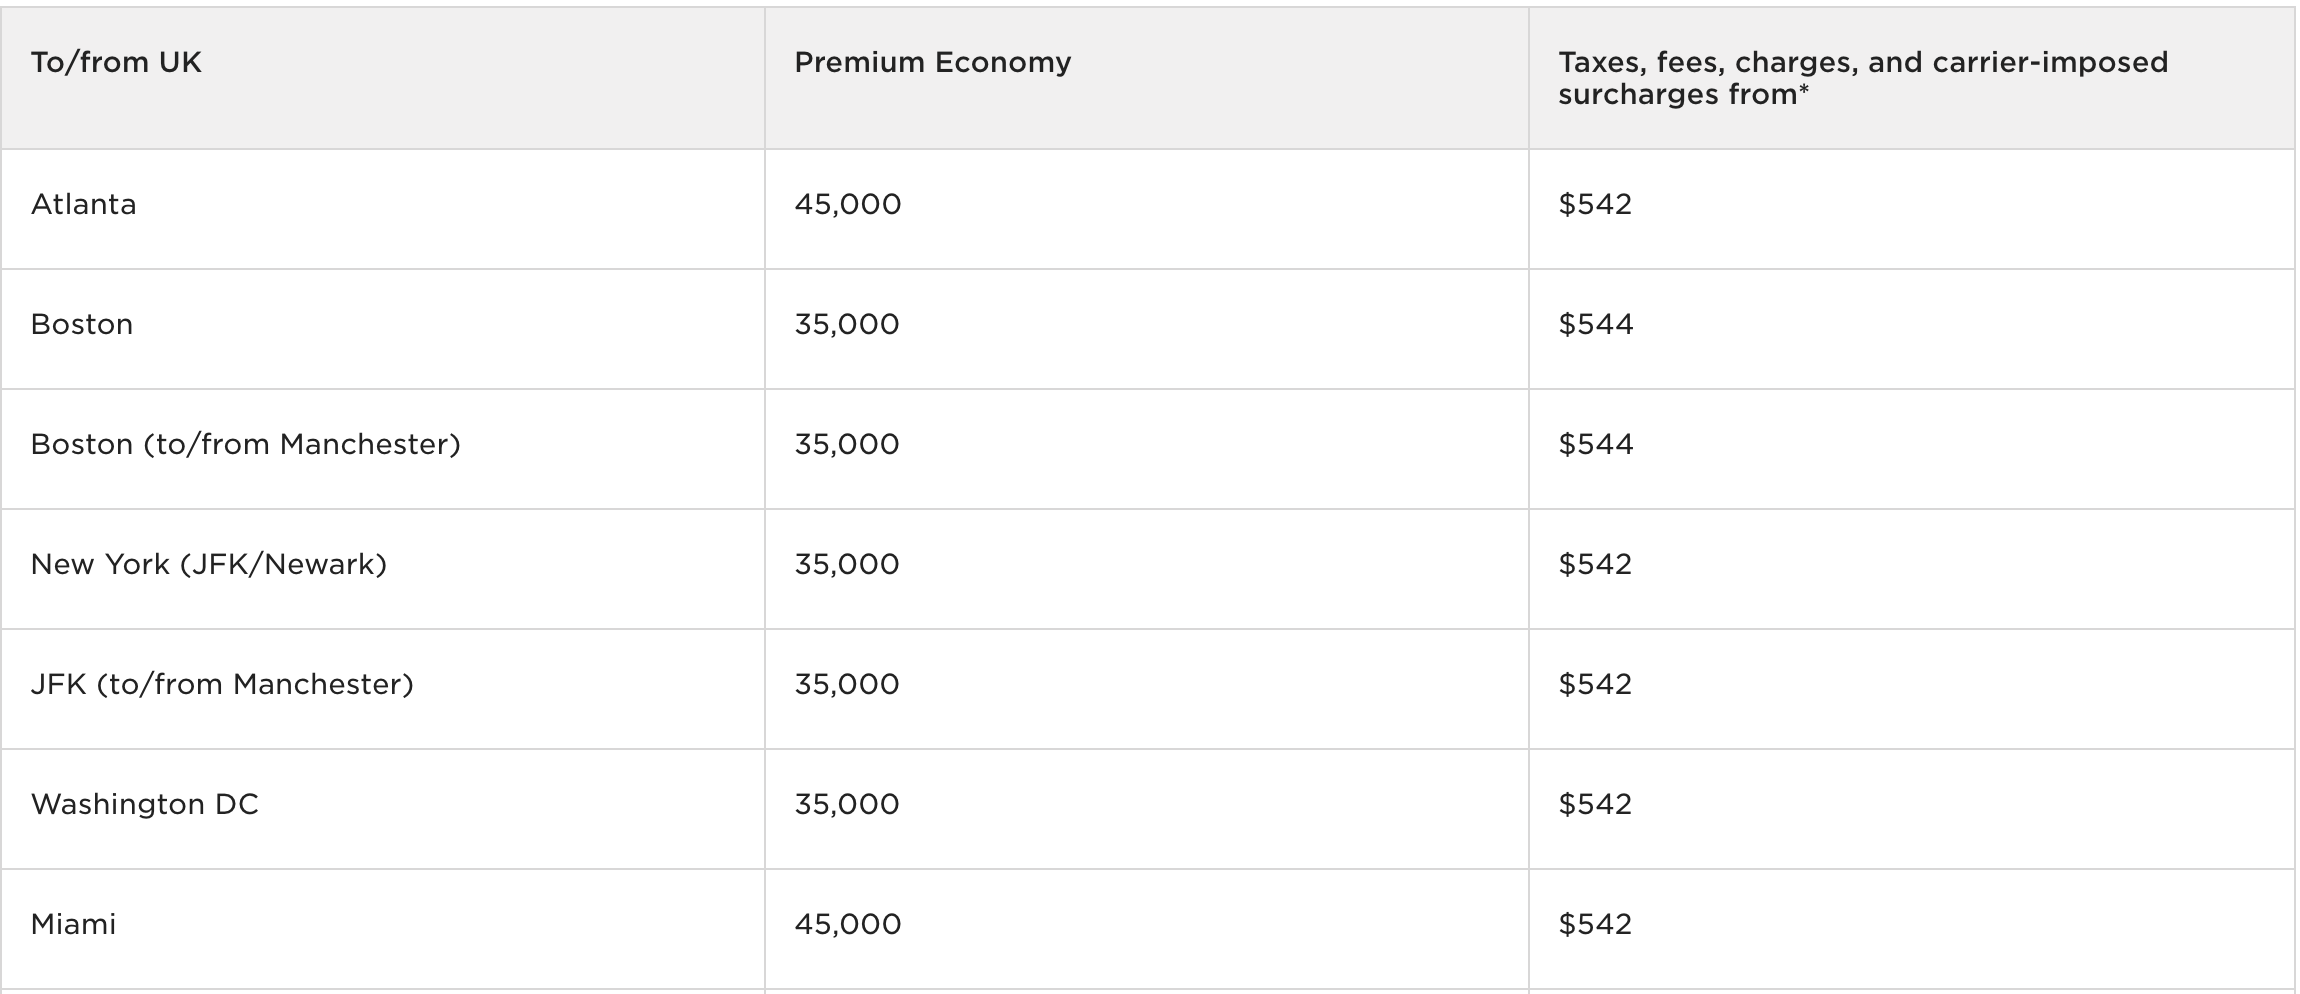Click the $542 surcharge in the Miami row

(x=1595, y=925)
